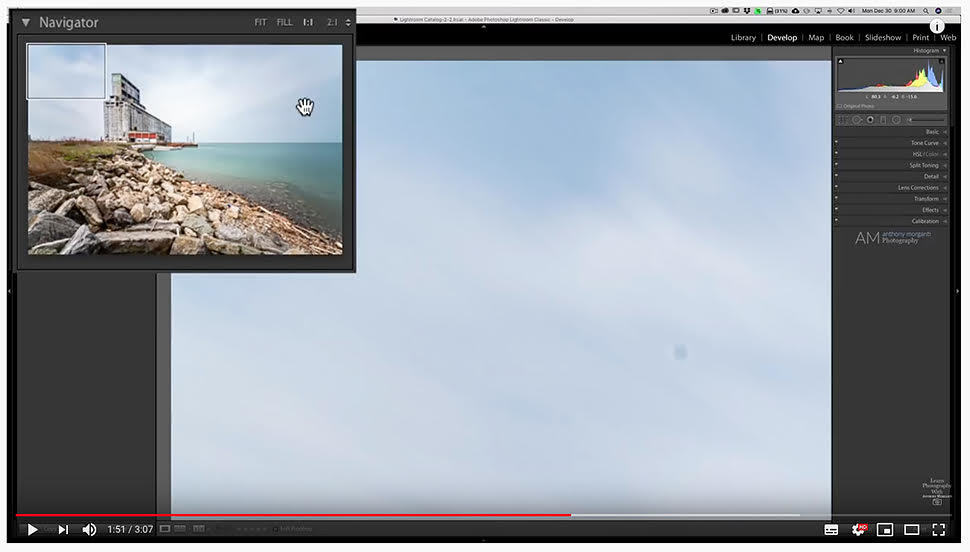Image resolution: width=970 pixels, height=552 pixels.
Task: Show the hidden left panel arrow
Action: (x=9, y=290)
